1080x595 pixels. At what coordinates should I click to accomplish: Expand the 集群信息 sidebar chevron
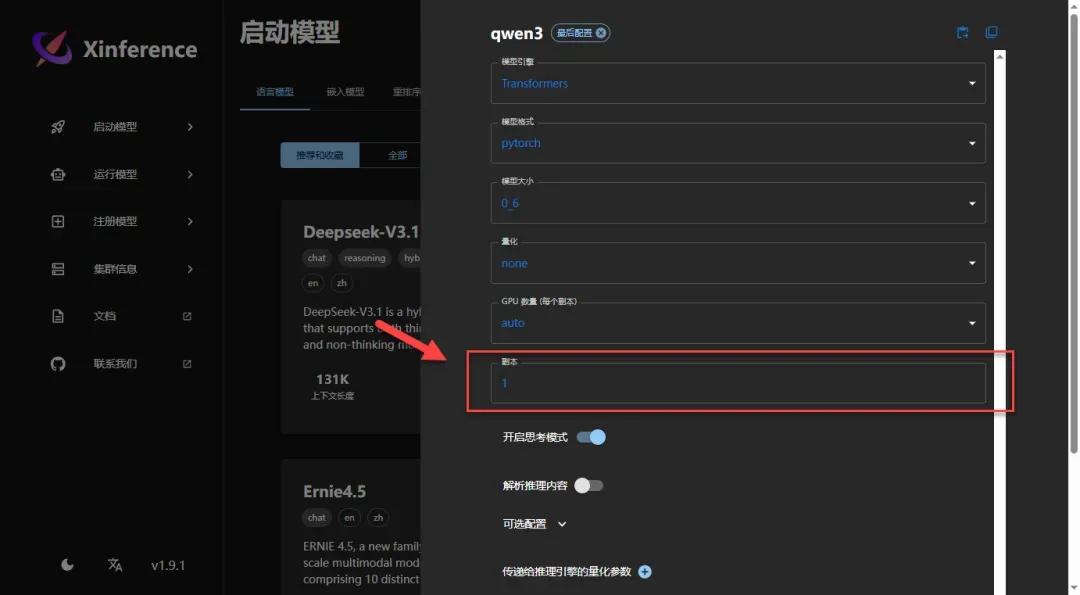coord(190,269)
